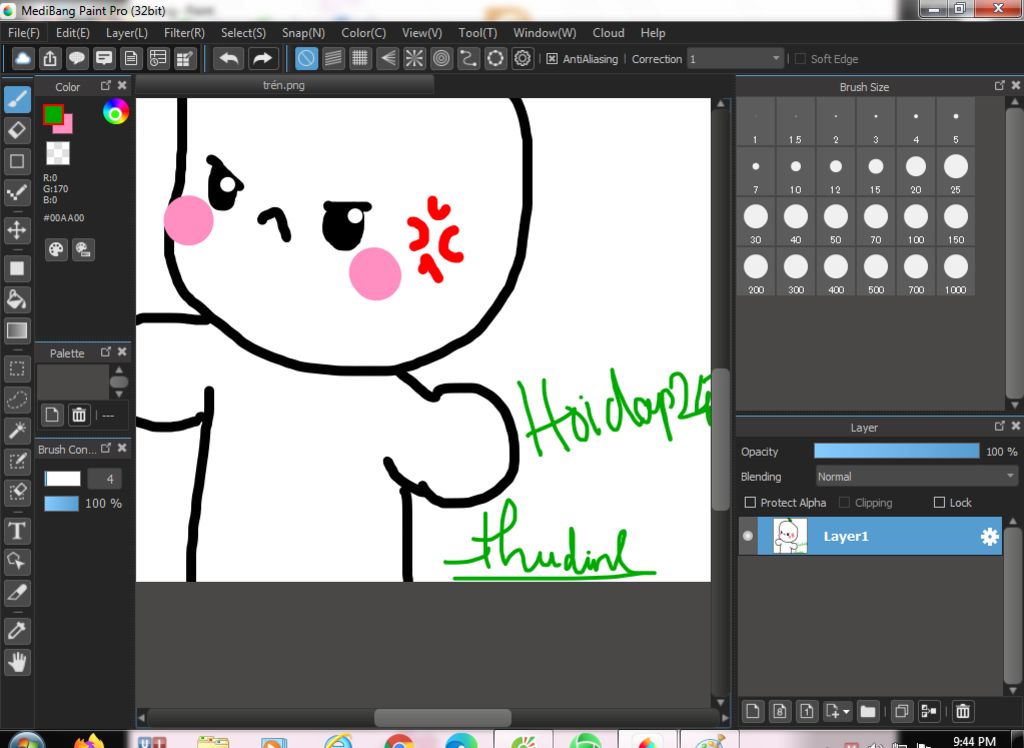Image resolution: width=1024 pixels, height=748 pixels.
Task: Enable the crisscross grid snap
Action: (x=360, y=59)
